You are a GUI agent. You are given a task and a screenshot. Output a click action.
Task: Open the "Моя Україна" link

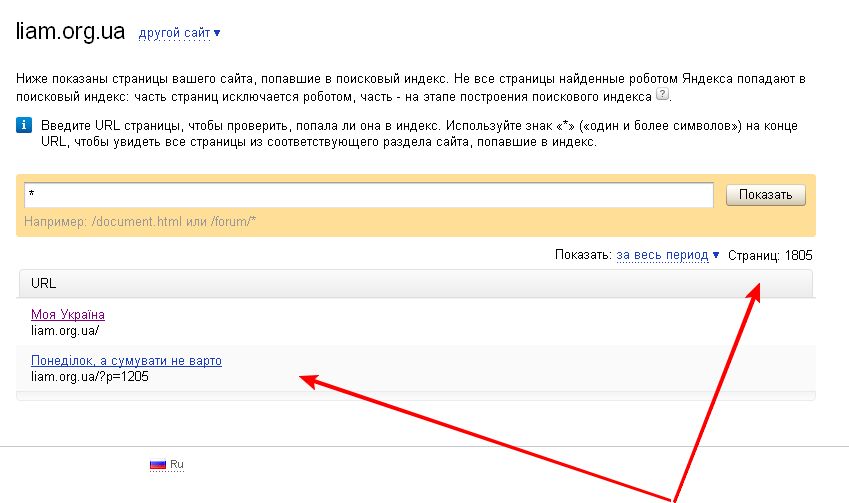coord(68,315)
